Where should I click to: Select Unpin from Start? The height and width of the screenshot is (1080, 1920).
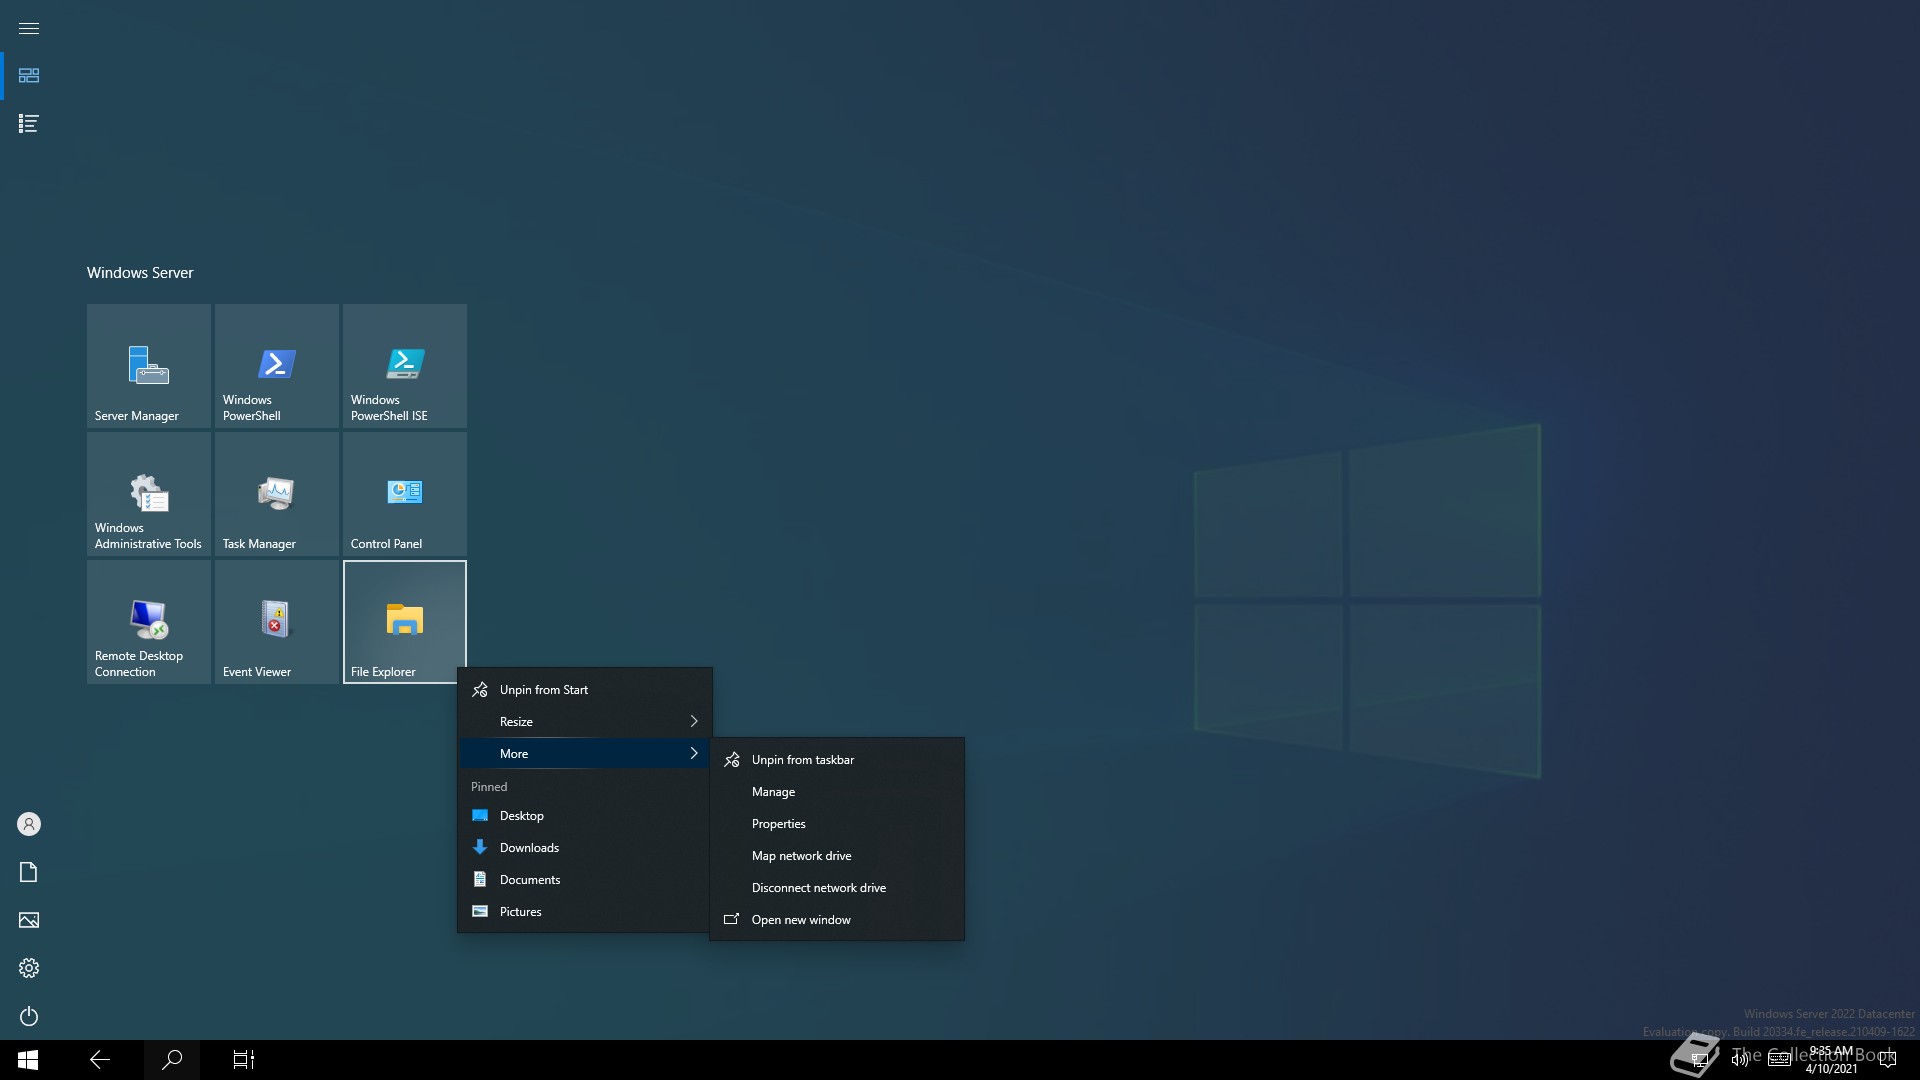click(585, 690)
